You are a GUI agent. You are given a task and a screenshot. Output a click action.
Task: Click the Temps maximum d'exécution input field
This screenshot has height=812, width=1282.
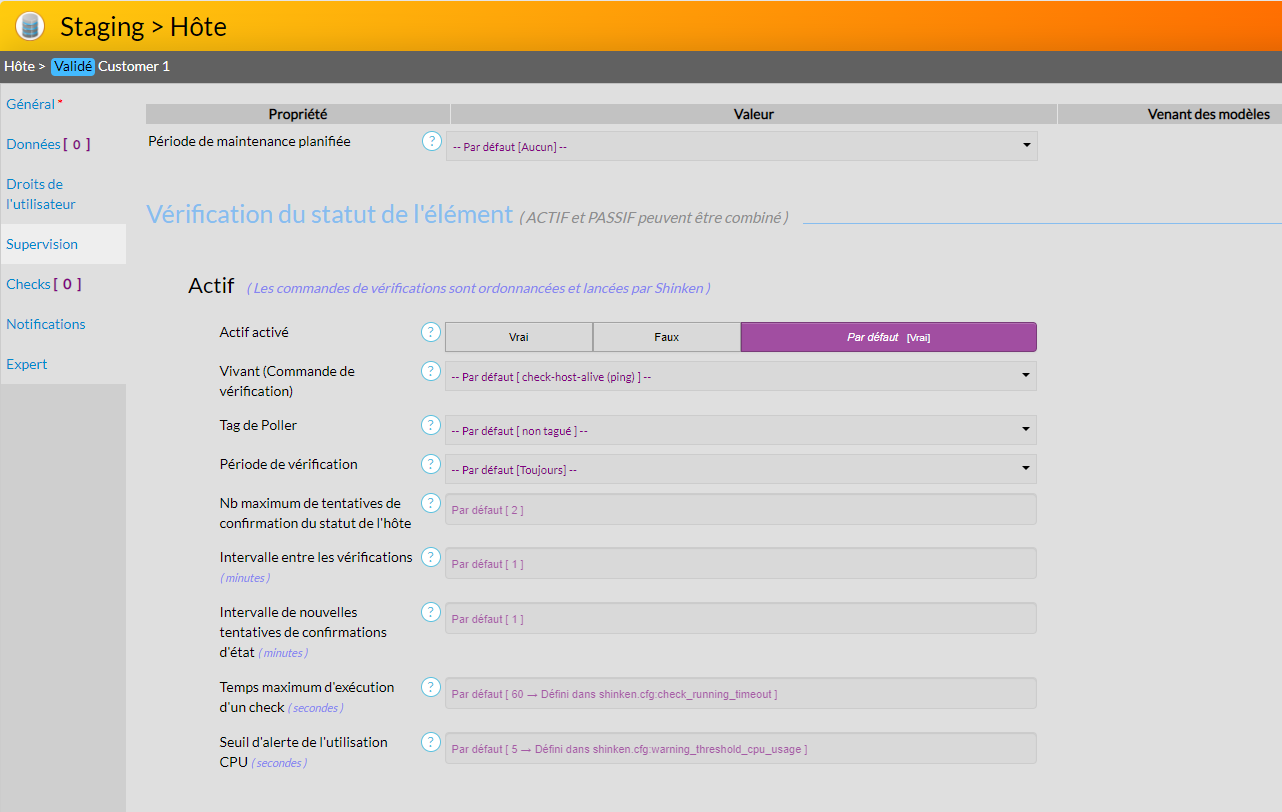[741, 693]
